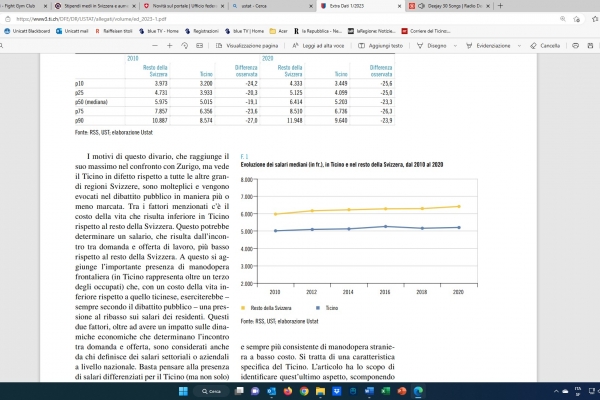The image size is (600, 400).
Task: Click the 2020 Ticino data point
Action: click(x=459, y=227)
